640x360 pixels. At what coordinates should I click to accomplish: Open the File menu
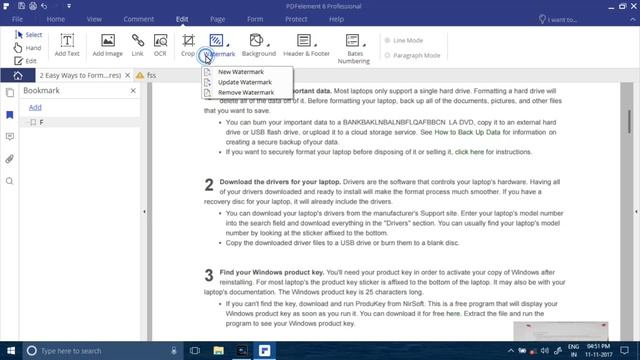(x=18, y=19)
